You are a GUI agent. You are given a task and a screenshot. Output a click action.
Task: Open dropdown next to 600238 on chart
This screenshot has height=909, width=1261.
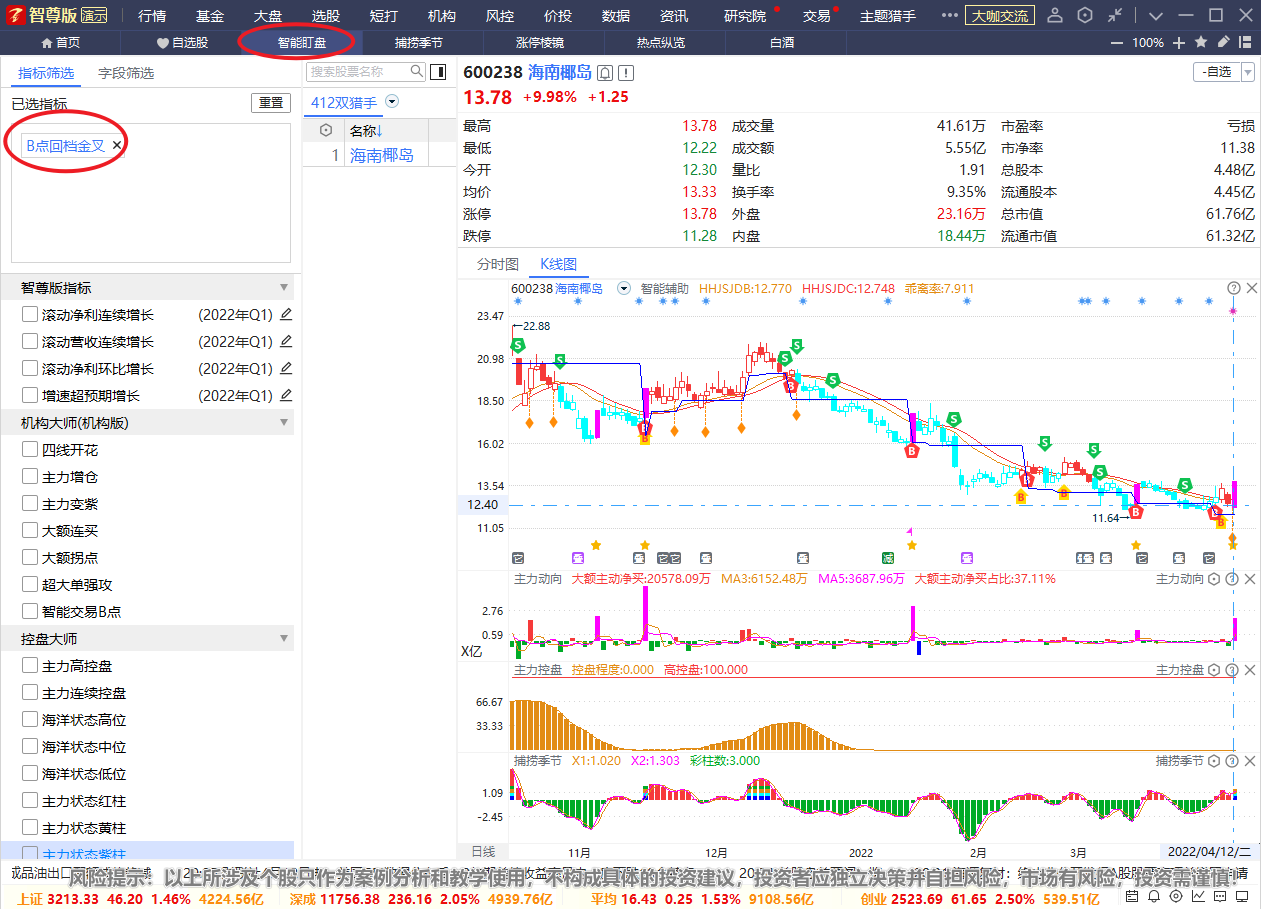[624, 288]
